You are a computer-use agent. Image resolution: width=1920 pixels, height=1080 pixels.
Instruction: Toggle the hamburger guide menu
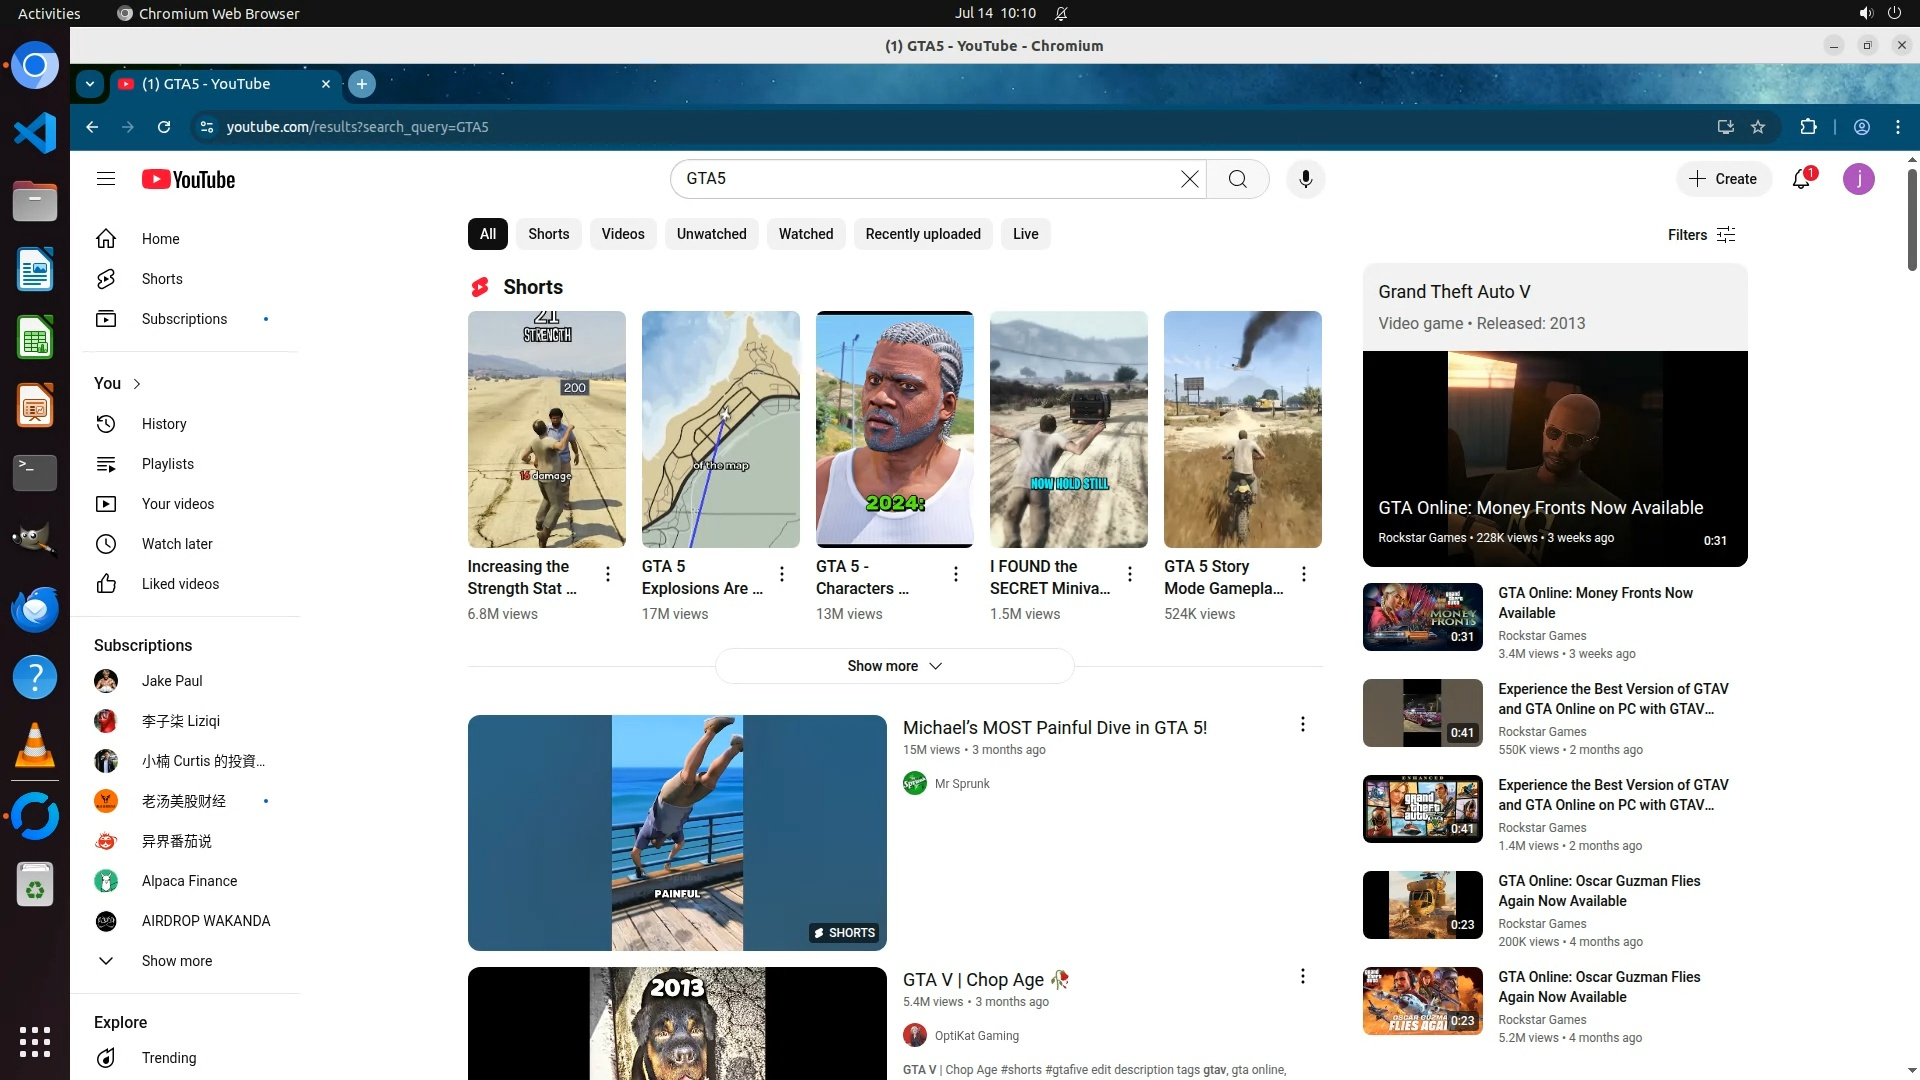[x=106, y=179]
